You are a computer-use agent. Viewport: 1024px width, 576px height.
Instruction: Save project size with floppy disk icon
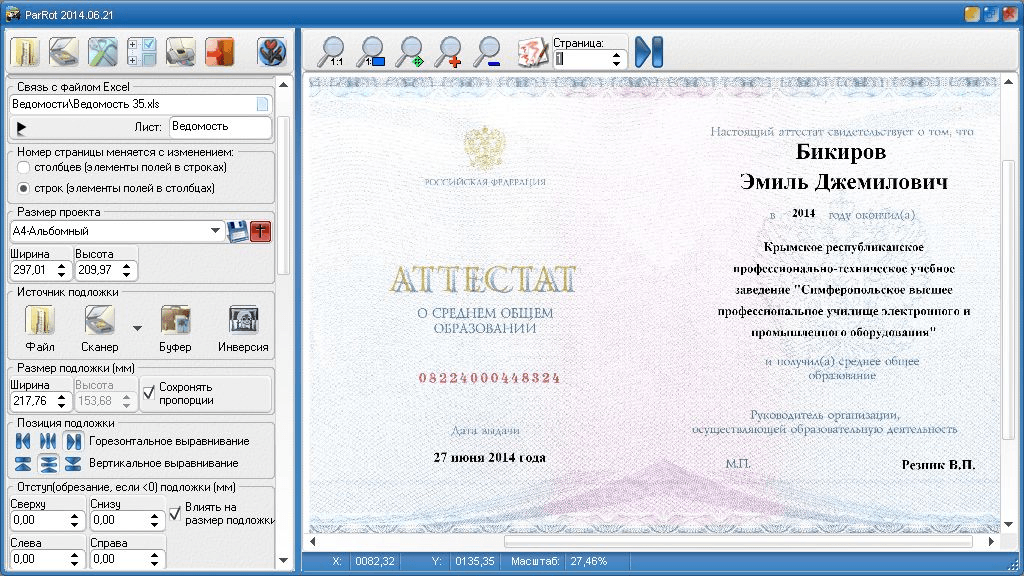(237, 232)
